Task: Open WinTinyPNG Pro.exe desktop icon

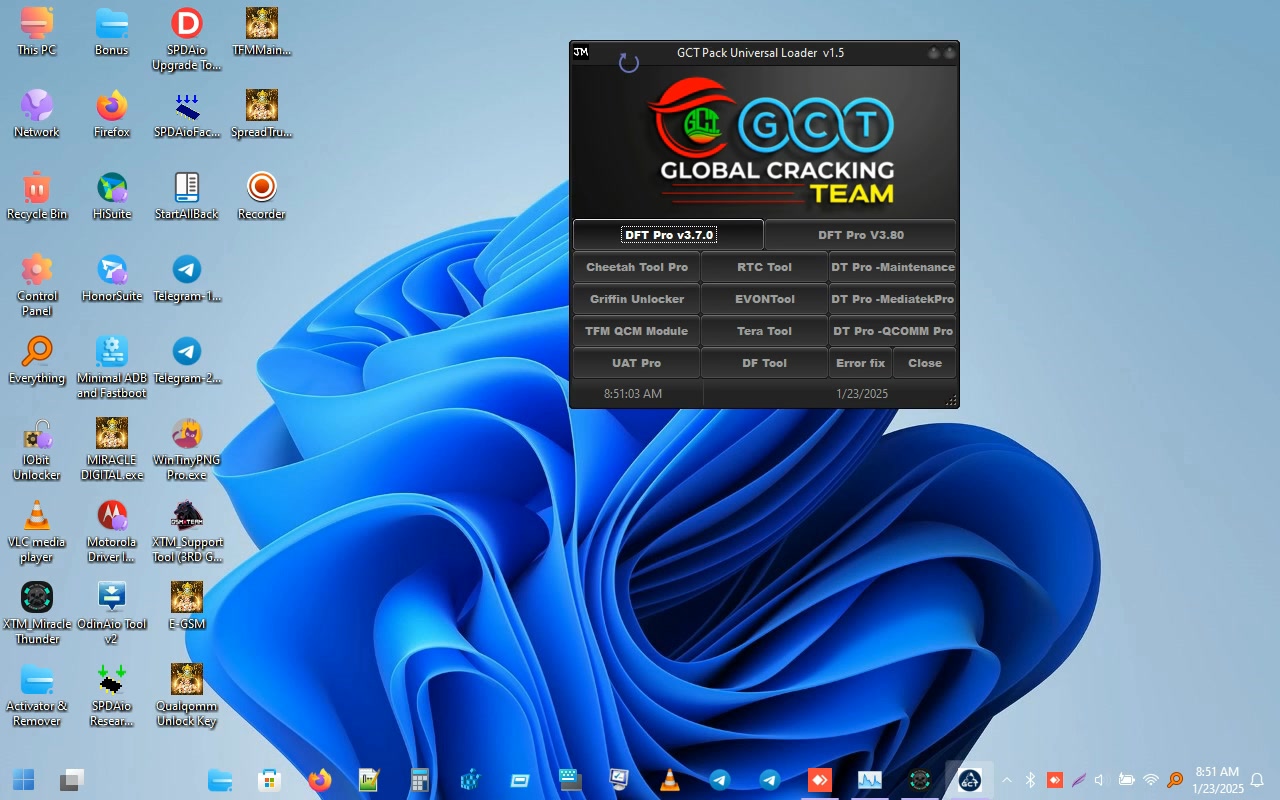Action: coord(187,449)
